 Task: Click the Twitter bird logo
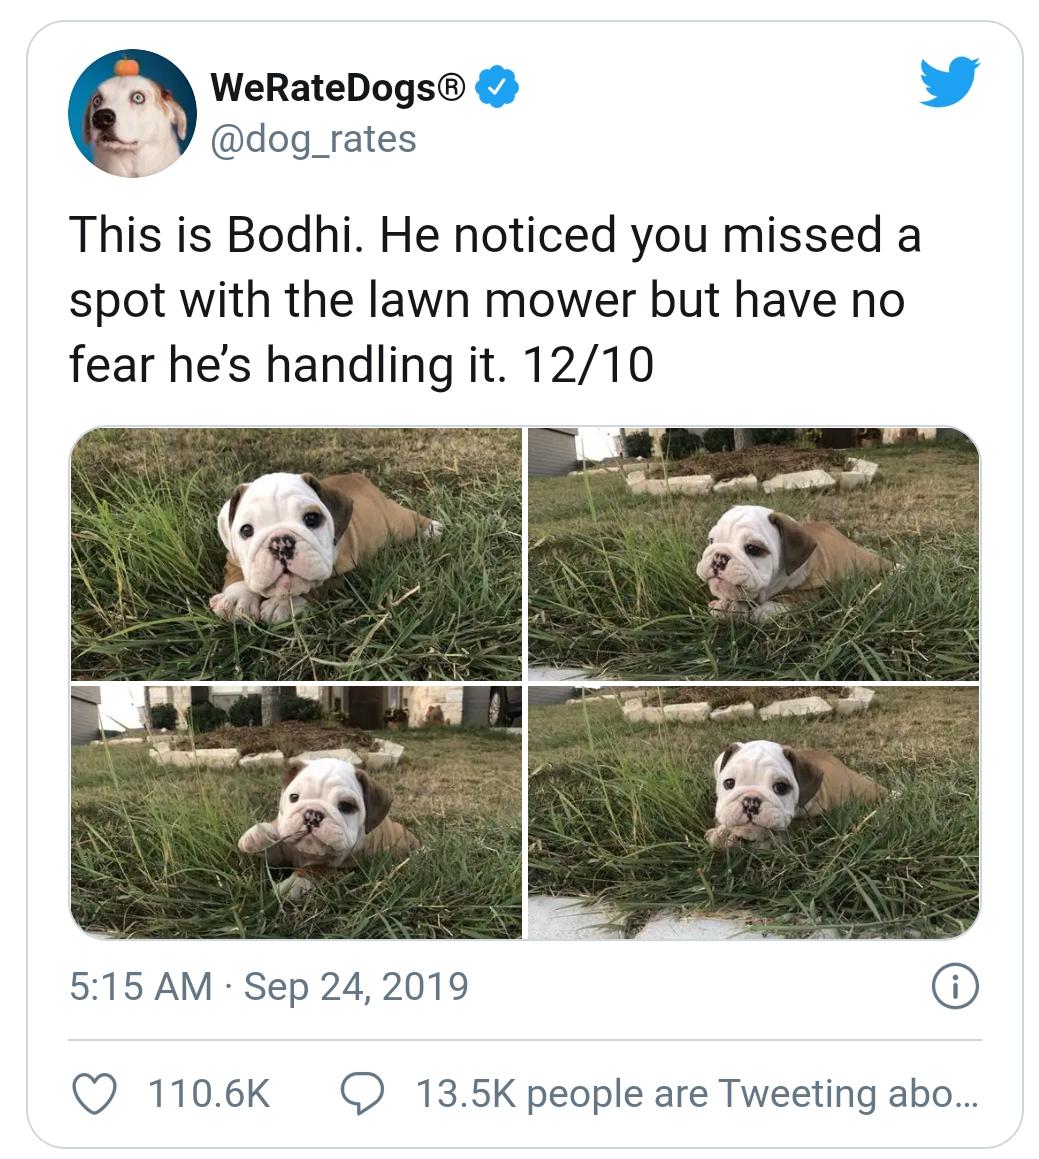(x=950, y=81)
